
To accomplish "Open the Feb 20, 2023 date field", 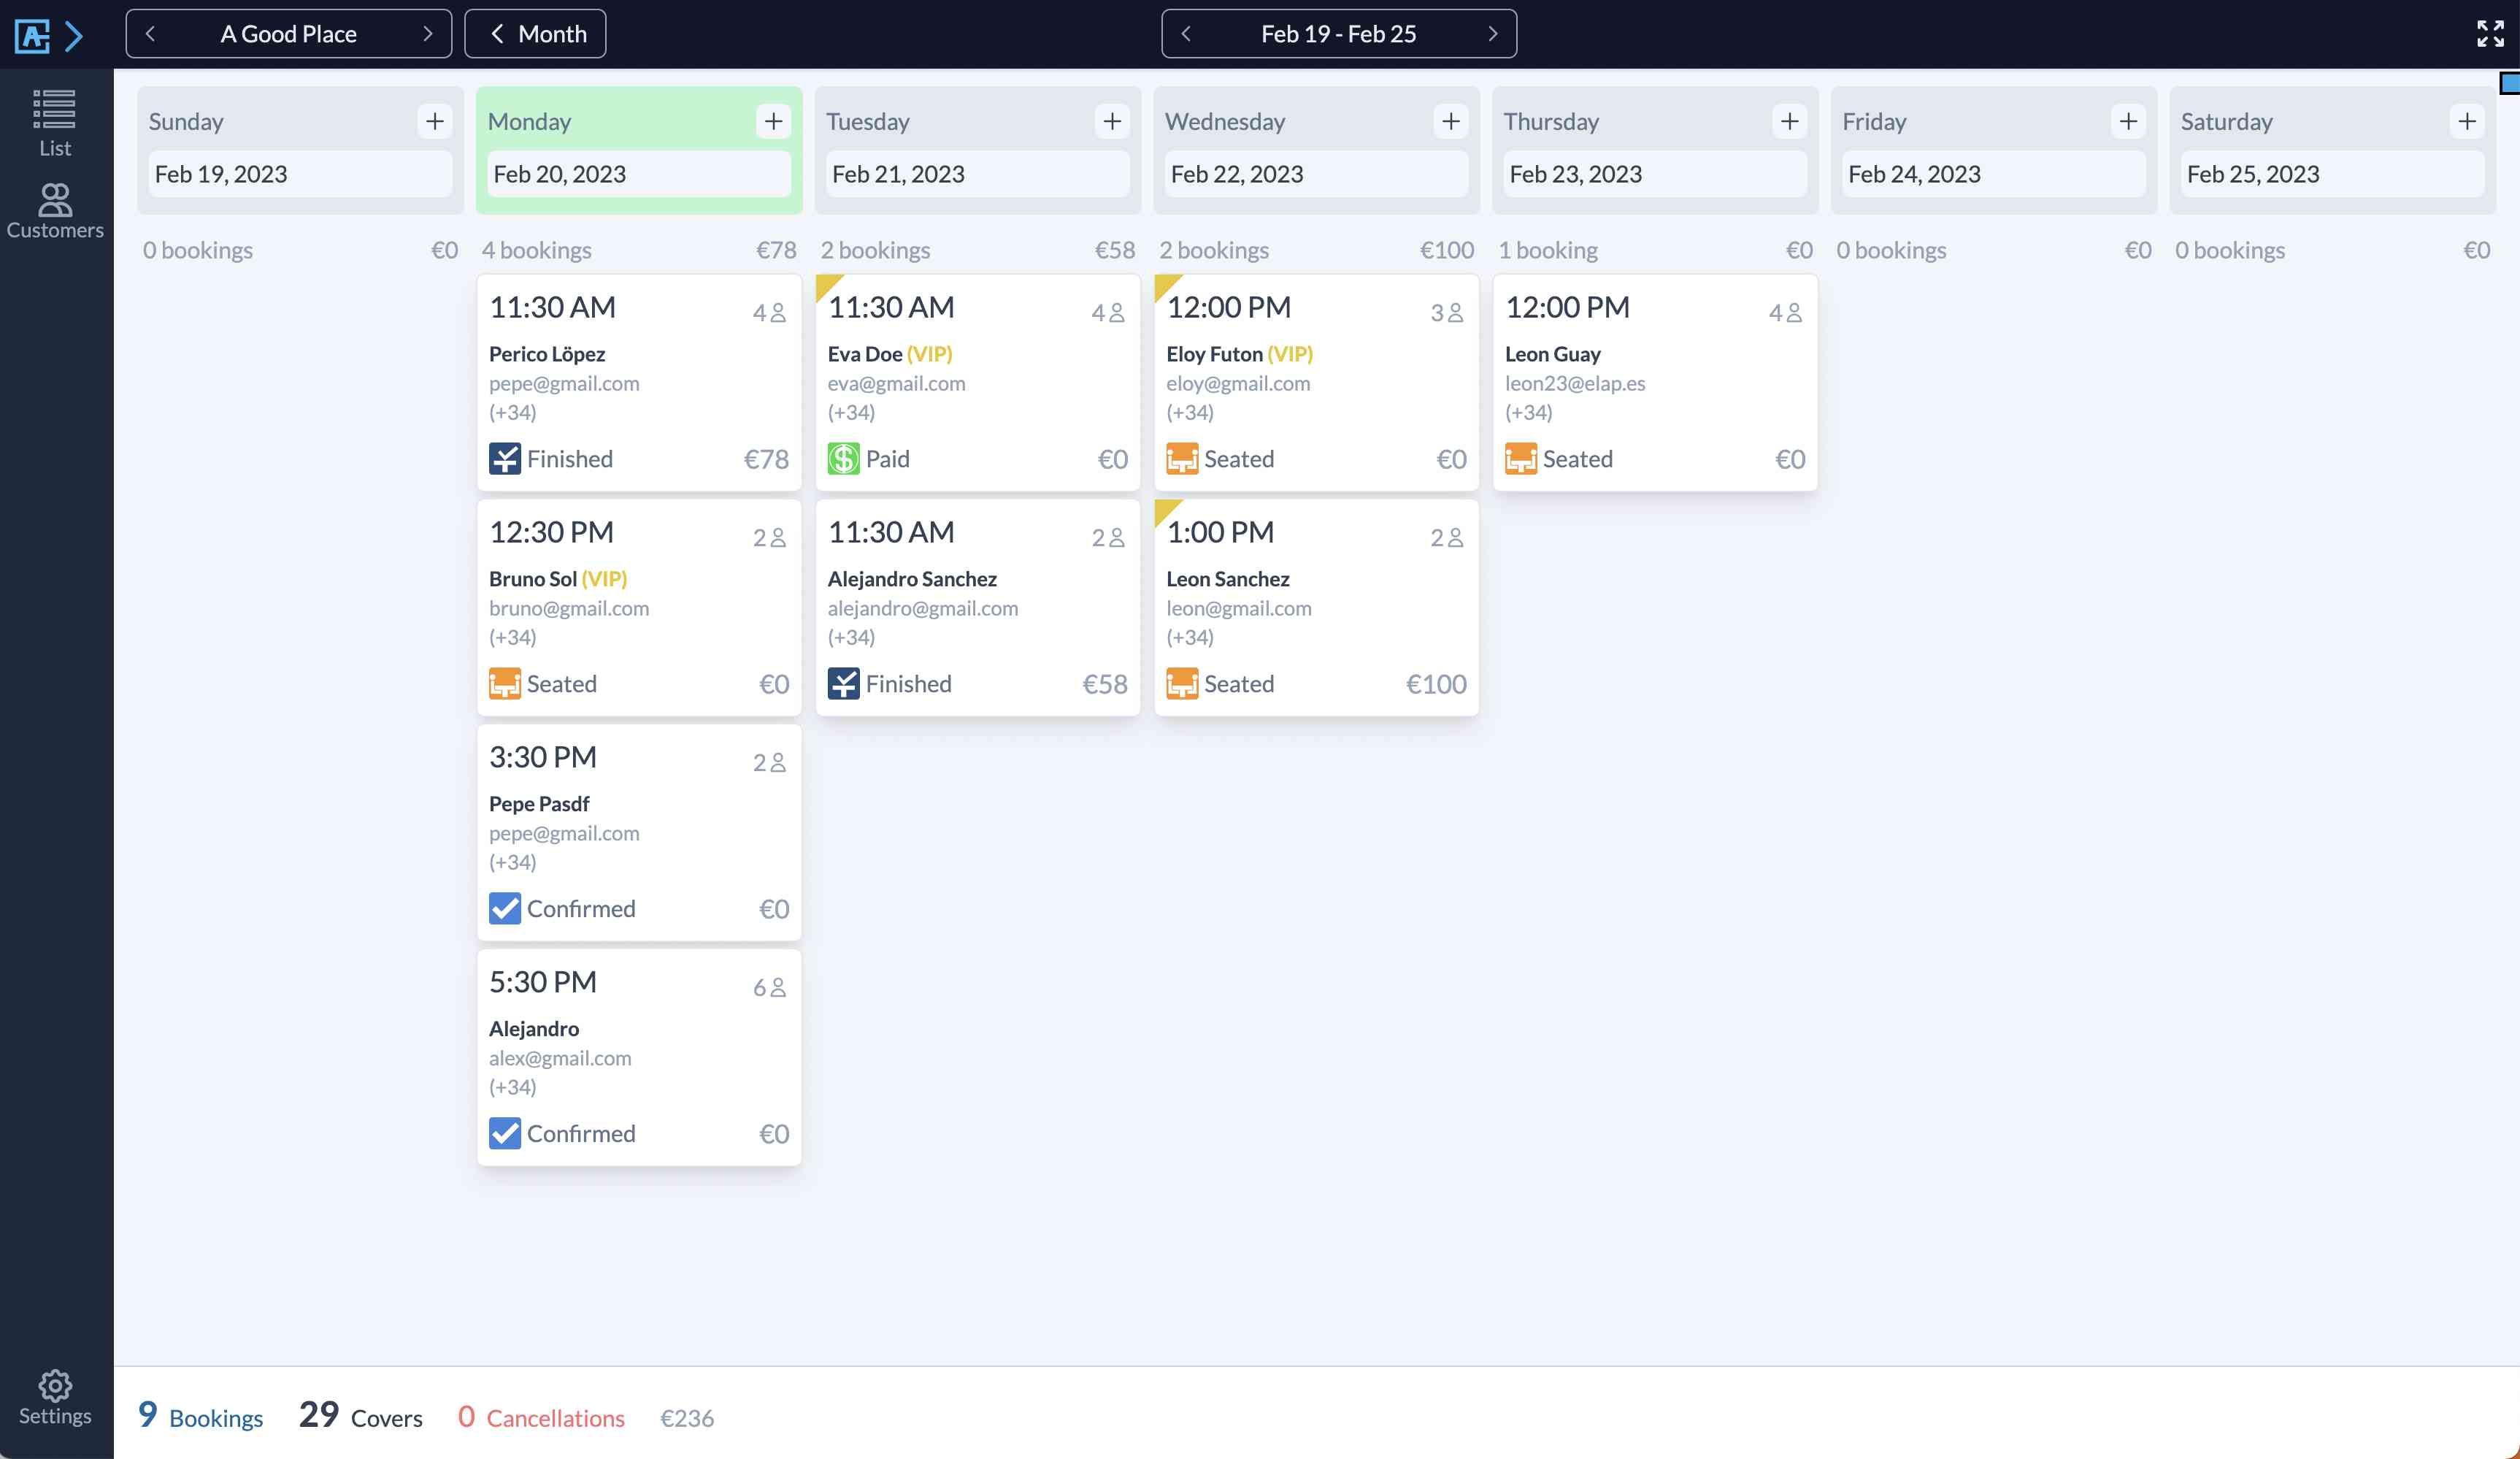I will pyautogui.click(x=639, y=174).
